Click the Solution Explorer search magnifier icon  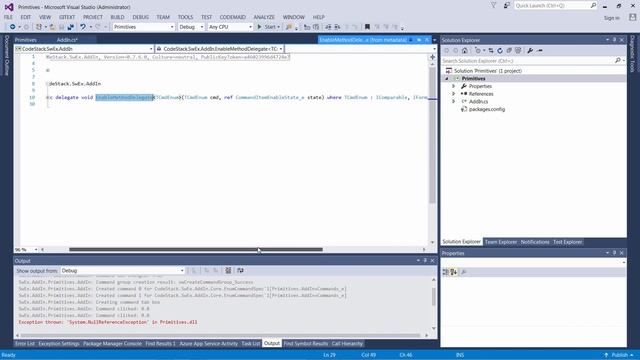click(x=618, y=60)
